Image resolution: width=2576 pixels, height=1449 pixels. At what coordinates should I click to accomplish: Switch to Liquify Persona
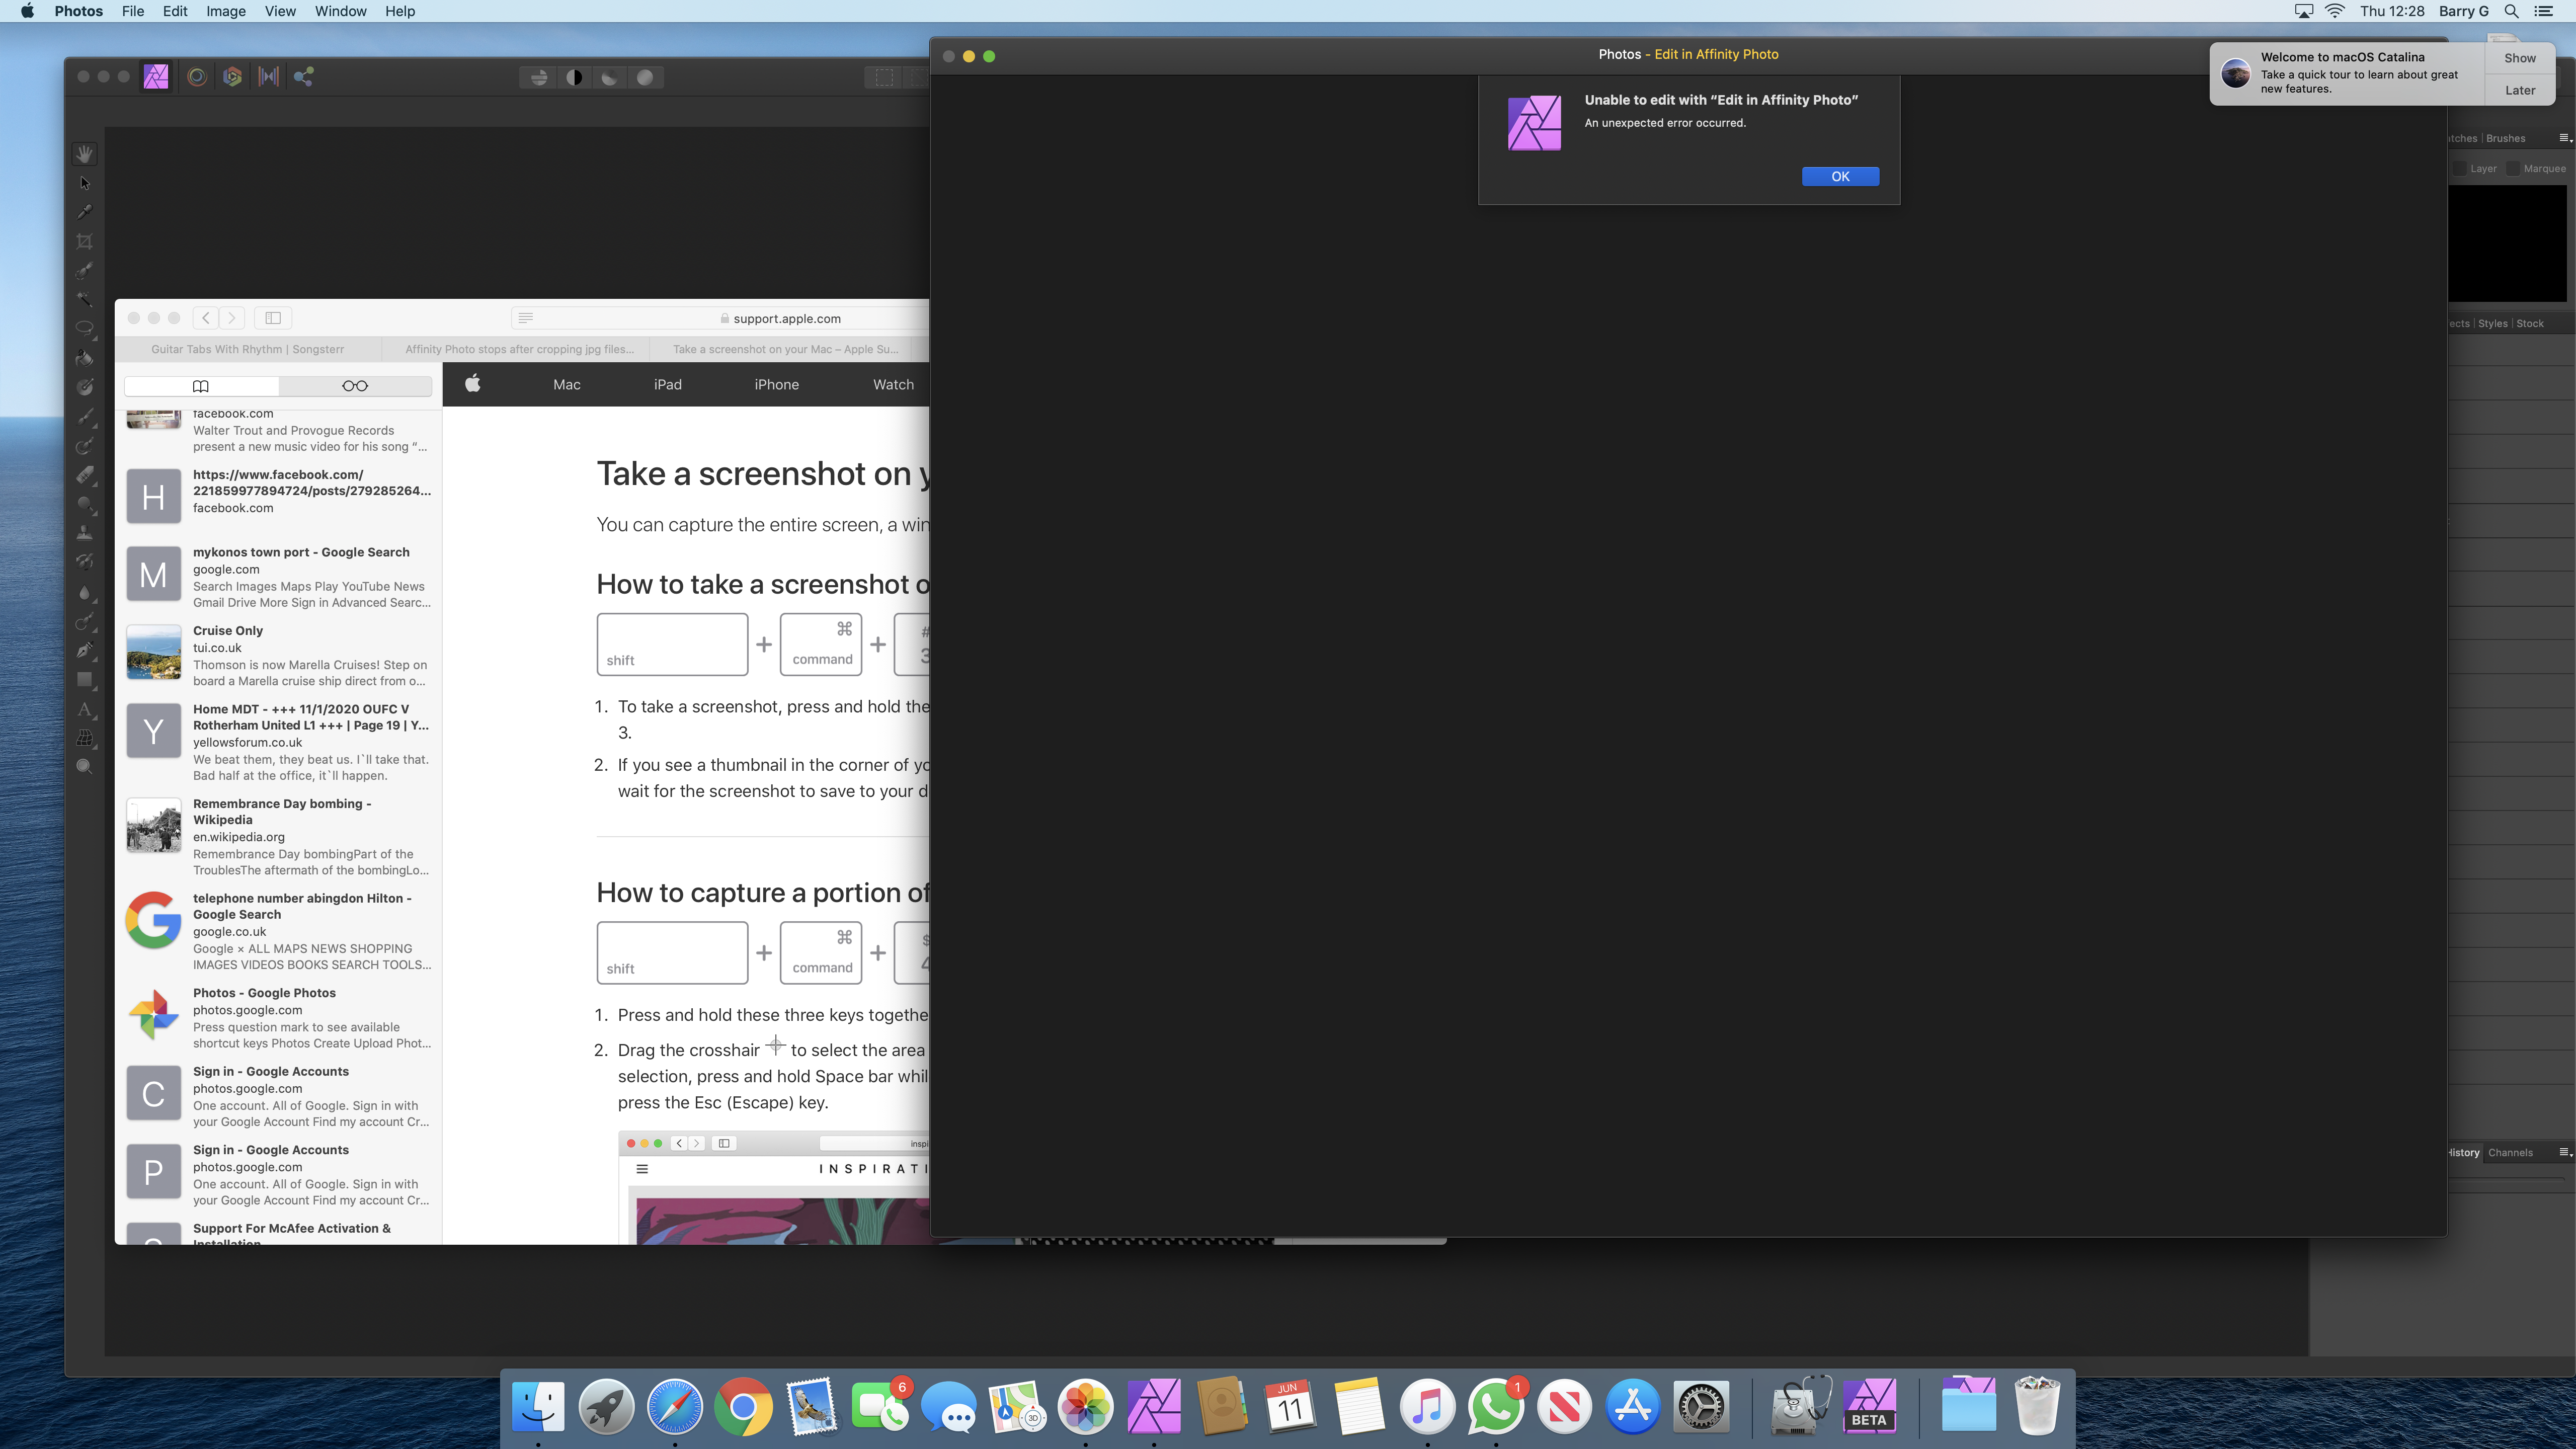197,77
